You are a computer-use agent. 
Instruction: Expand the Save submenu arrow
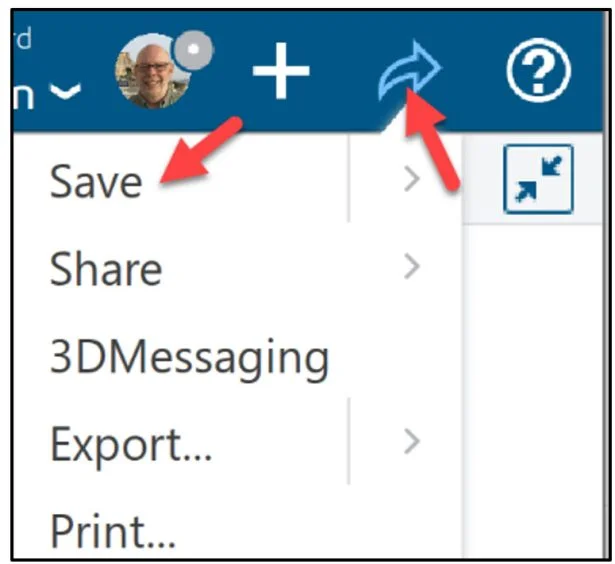tap(411, 179)
